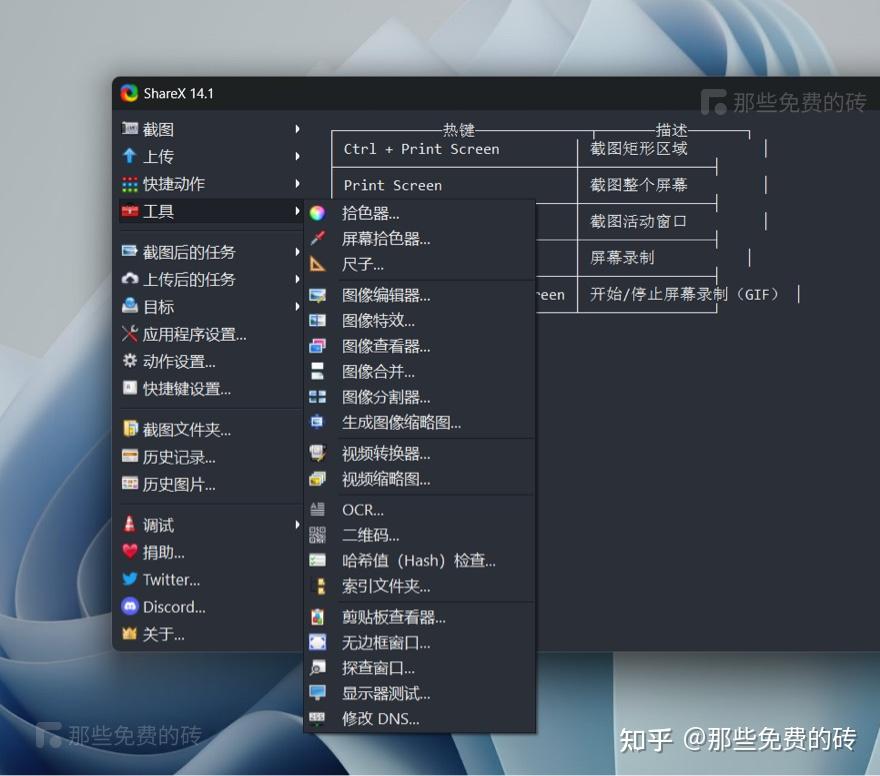Click the 探查窗口 magnifier icon
The width and height of the screenshot is (880, 776).
click(317, 668)
